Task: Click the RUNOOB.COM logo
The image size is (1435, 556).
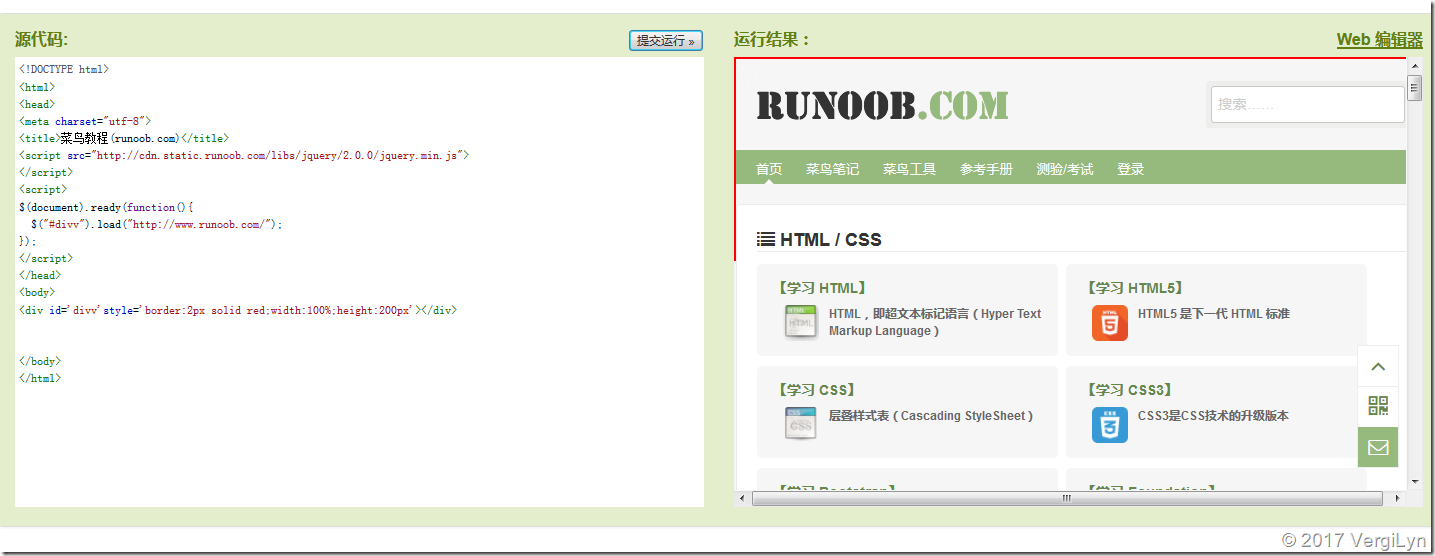Action: click(882, 105)
